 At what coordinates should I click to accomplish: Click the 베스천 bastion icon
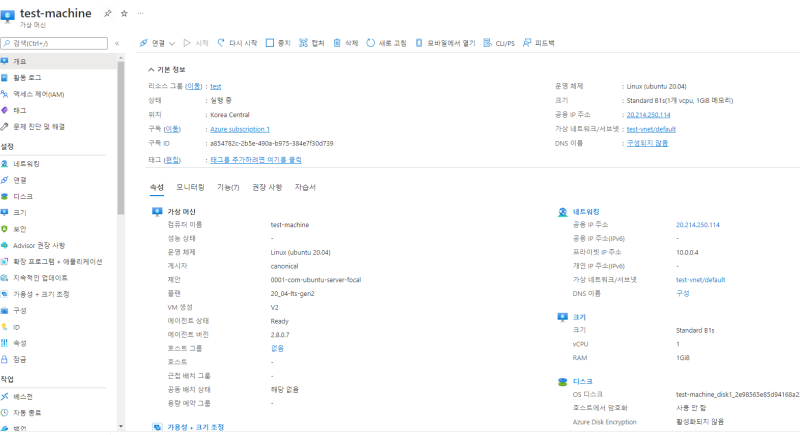point(5,397)
